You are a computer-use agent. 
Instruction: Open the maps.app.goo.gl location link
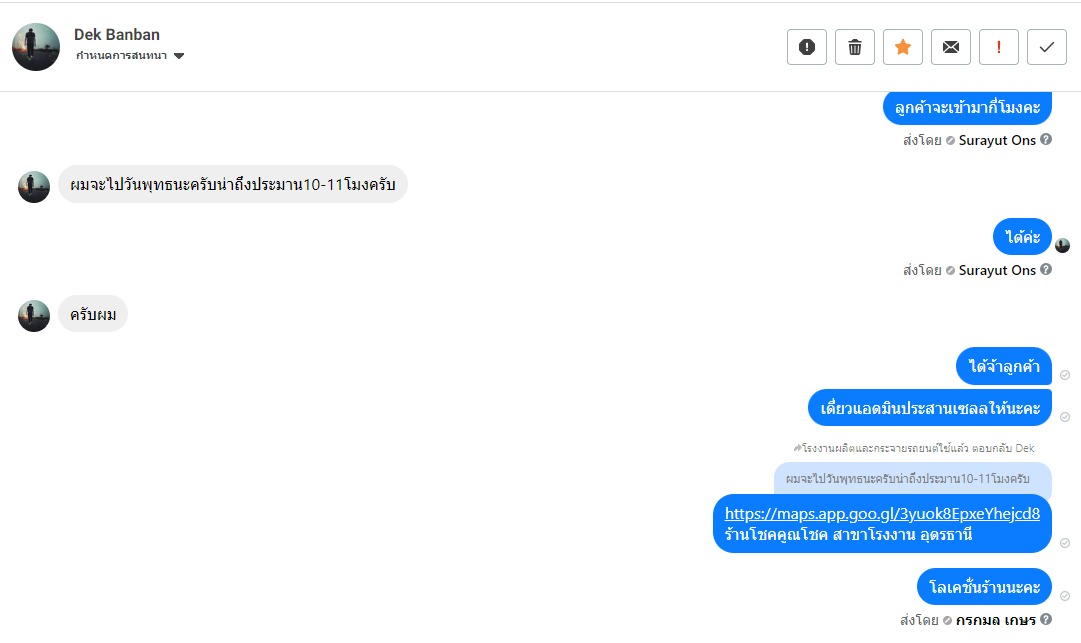pyautogui.click(x=882, y=514)
